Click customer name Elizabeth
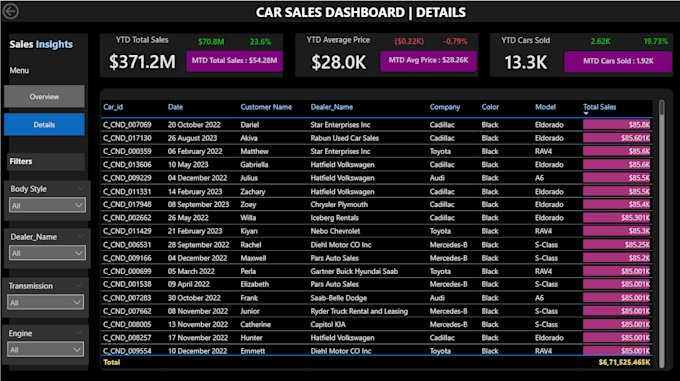Image resolution: width=680 pixels, height=381 pixels. coord(255,284)
